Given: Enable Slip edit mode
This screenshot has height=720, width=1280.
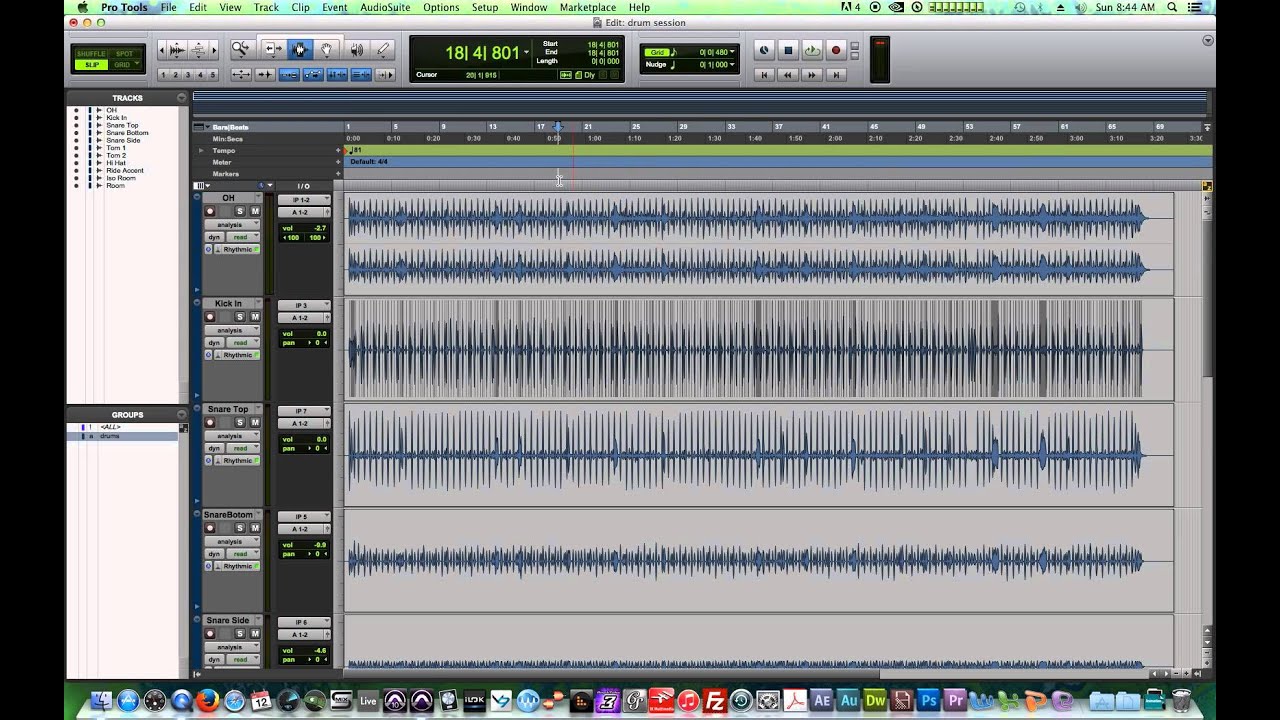Looking at the screenshot, I should pyautogui.click(x=92, y=65).
